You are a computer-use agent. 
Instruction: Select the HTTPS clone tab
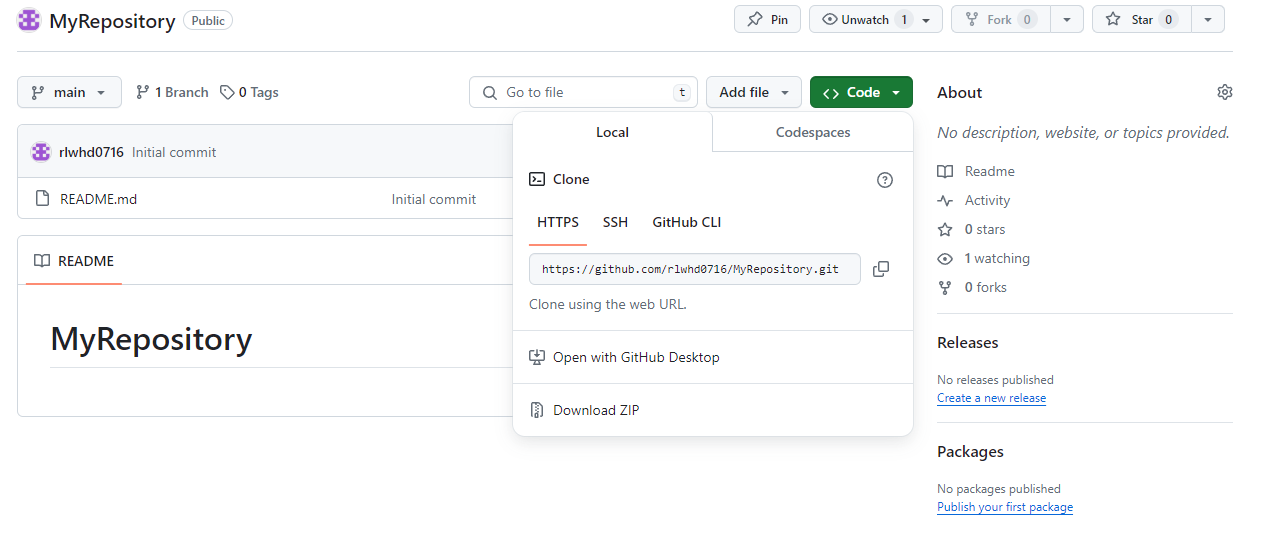(x=558, y=223)
